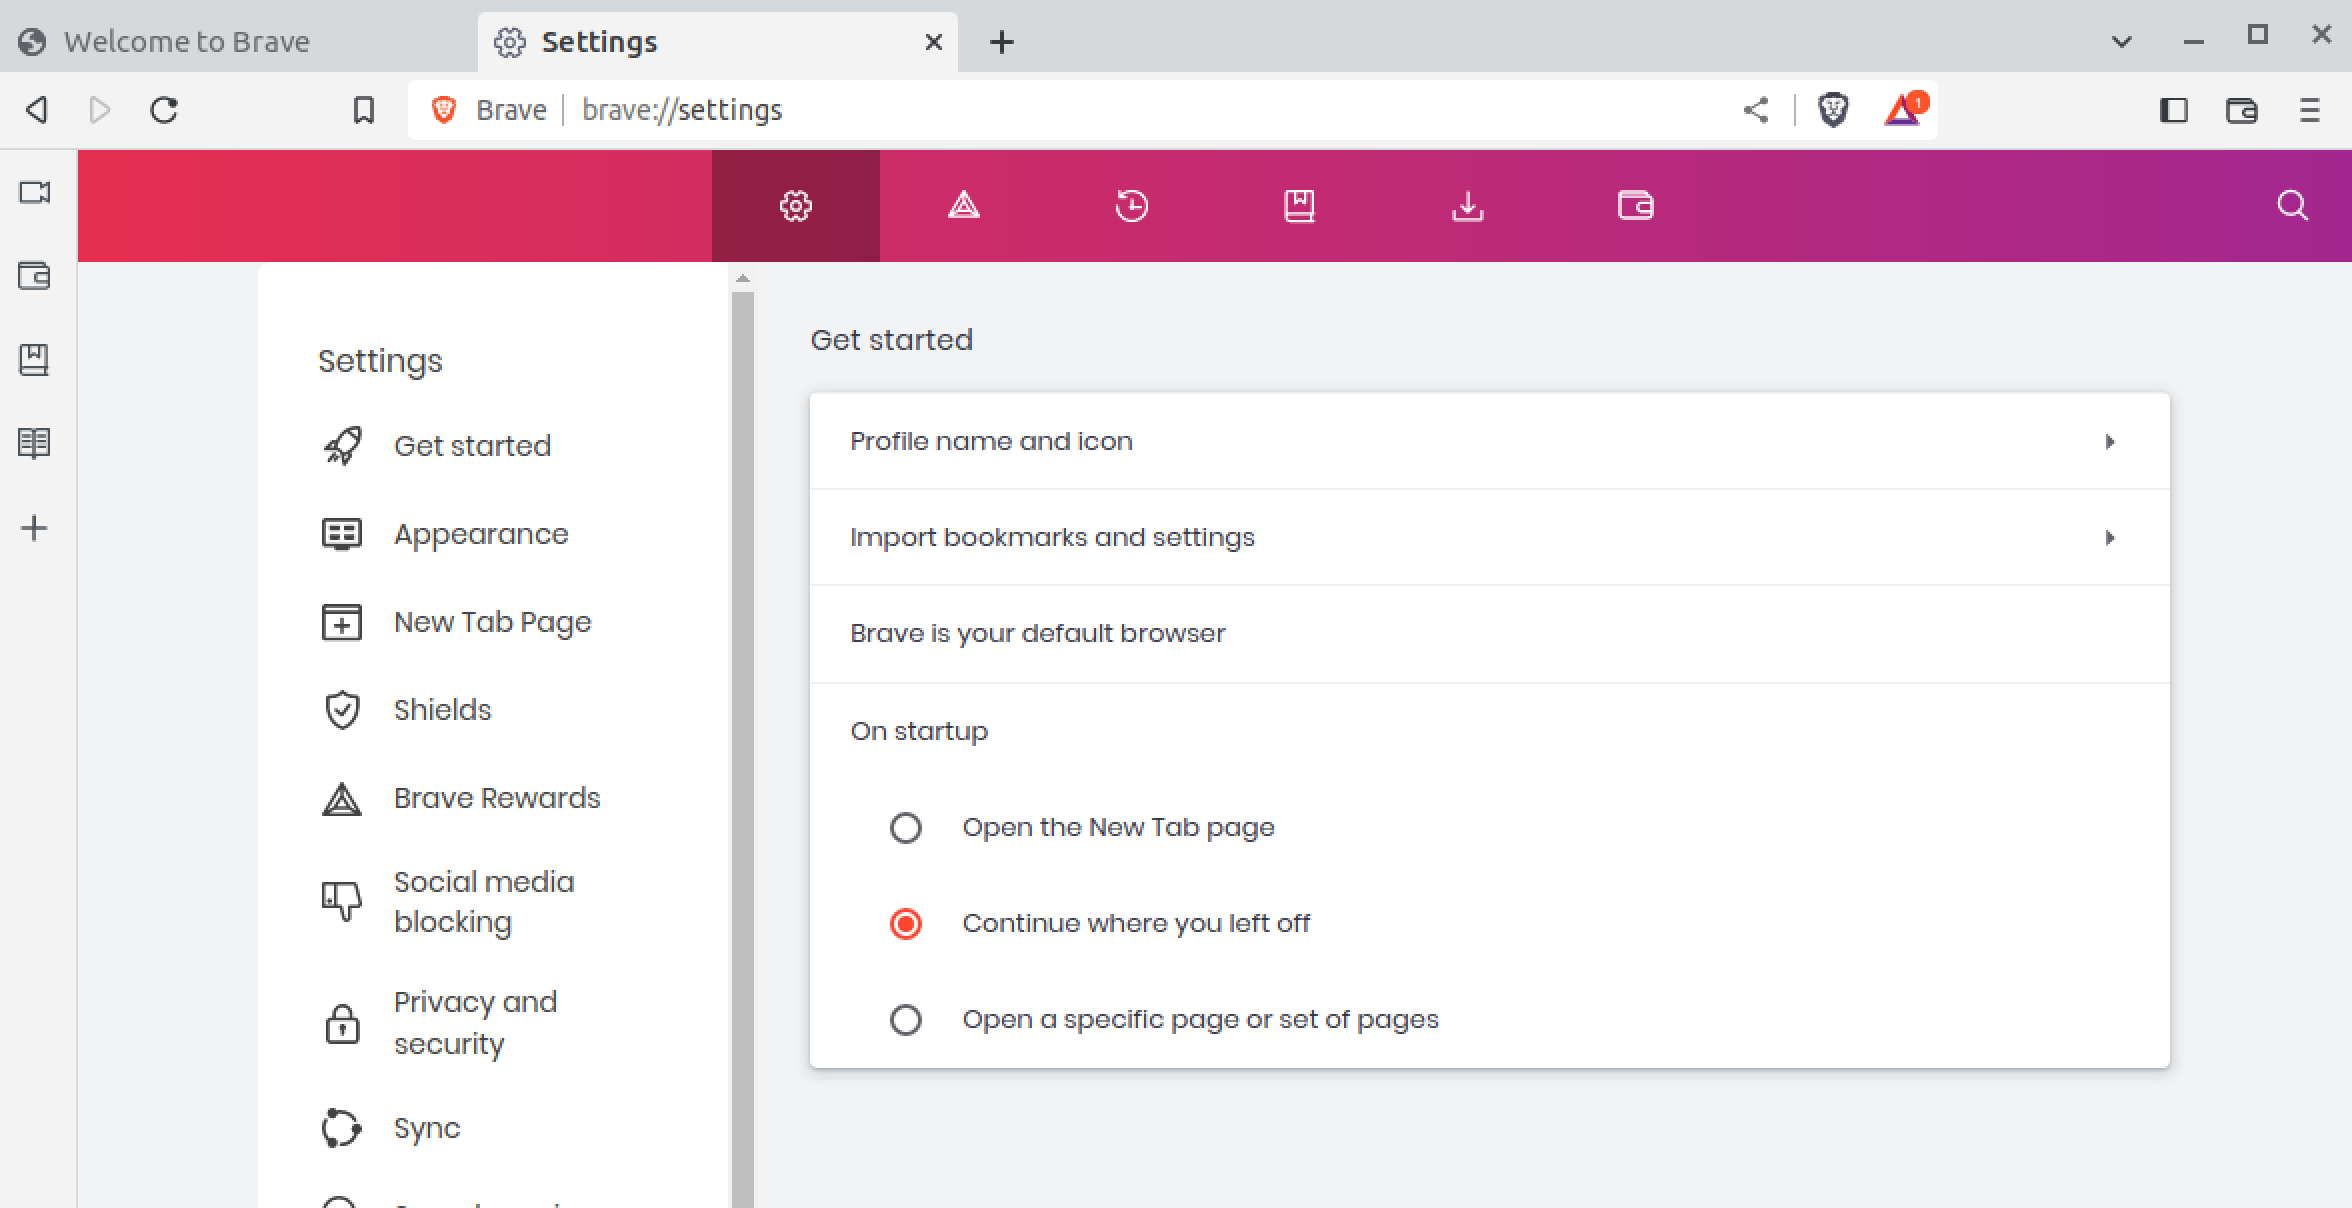The height and width of the screenshot is (1208, 2352).
Task: Open Rewards triangle in pink header
Action: 964,206
